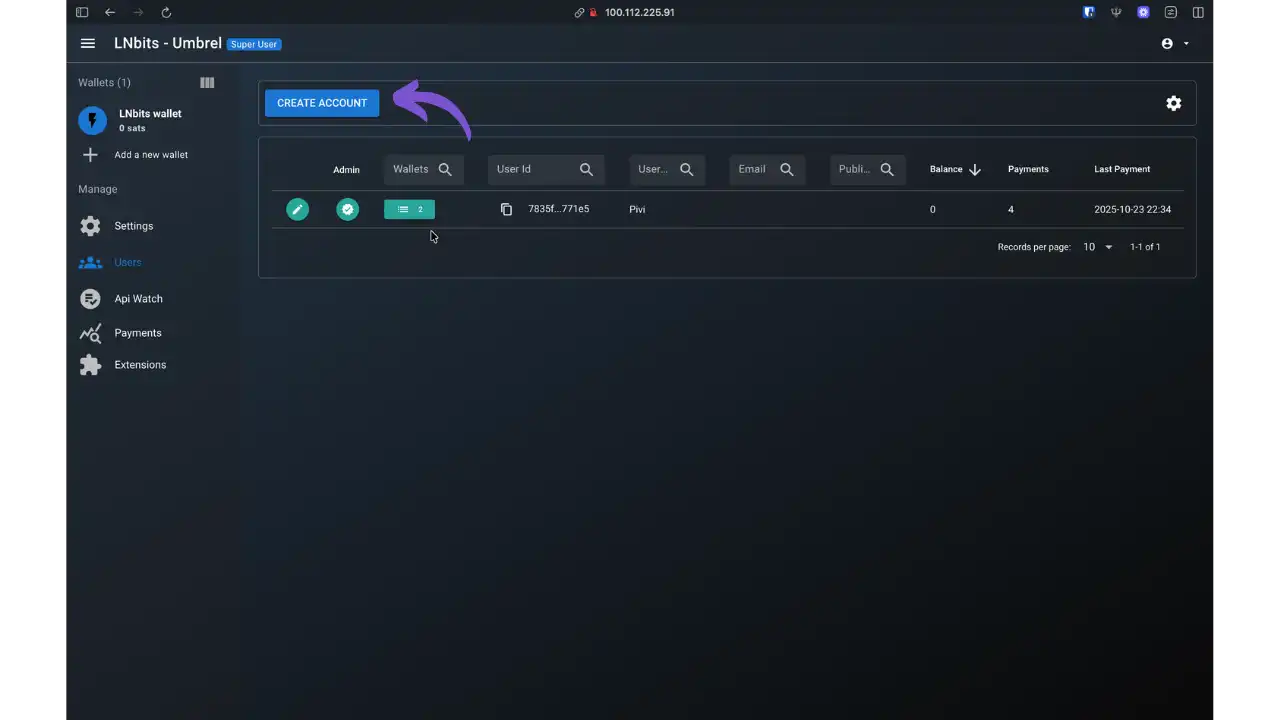This screenshot has width=1280, height=720.
Task: Toggle the wallets grid view icon
Action: [207, 83]
